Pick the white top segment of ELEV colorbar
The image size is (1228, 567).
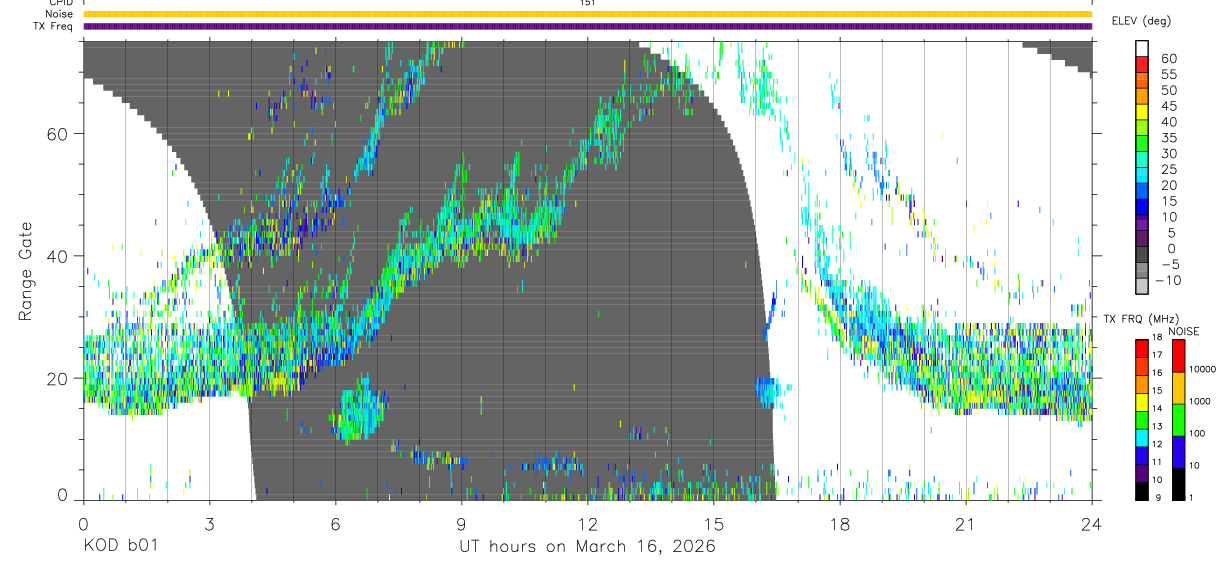tap(1142, 50)
